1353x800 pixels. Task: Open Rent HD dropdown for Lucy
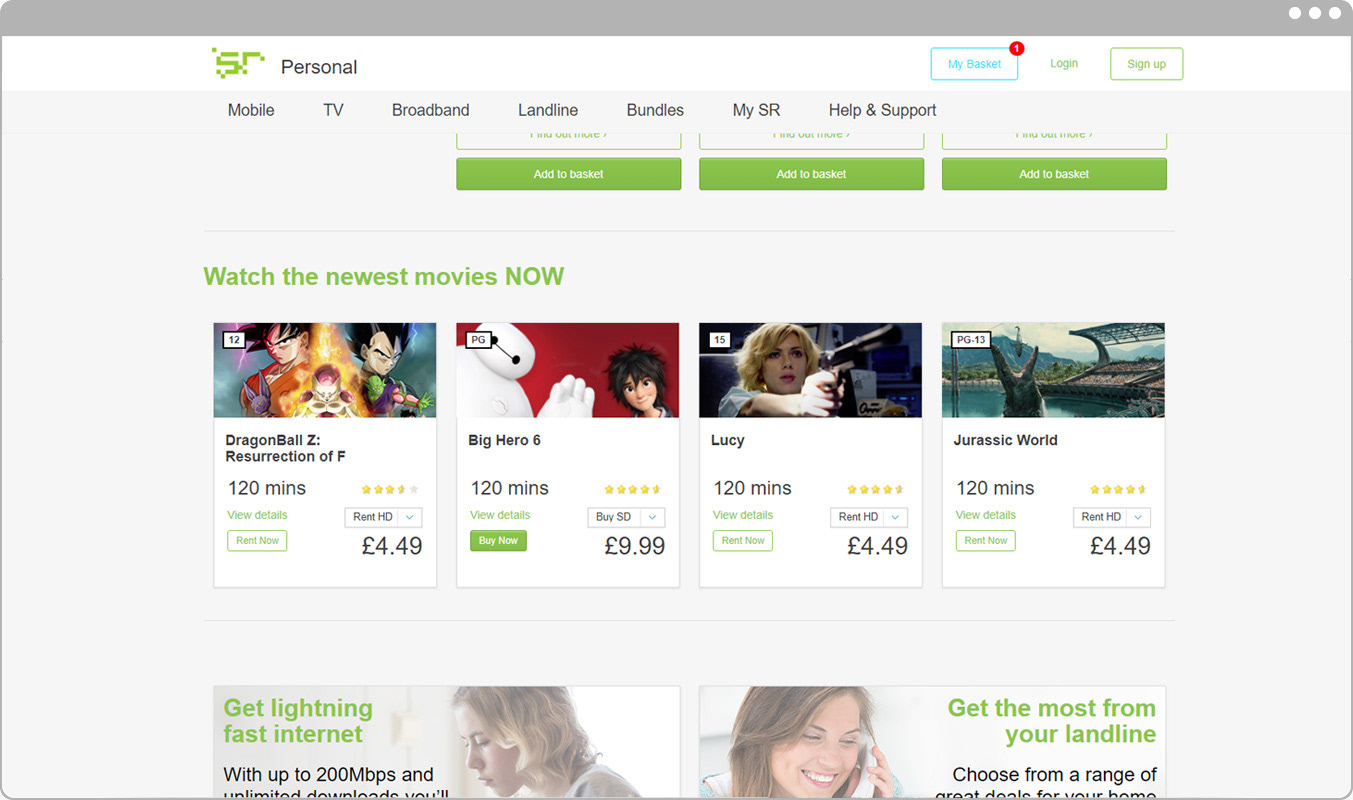pyautogui.click(x=869, y=517)
